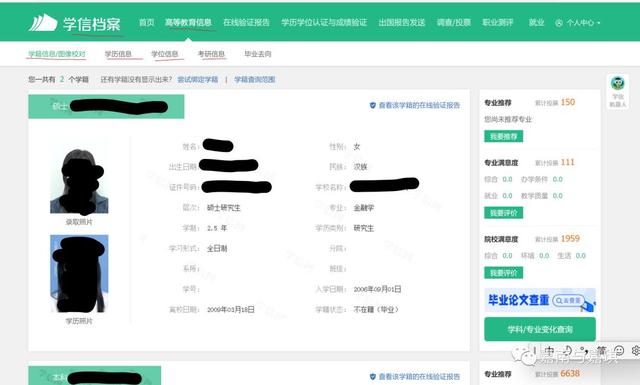Open 职业测评 menu item
This screenshot has height=385, width=640.
tap(498, 22)
